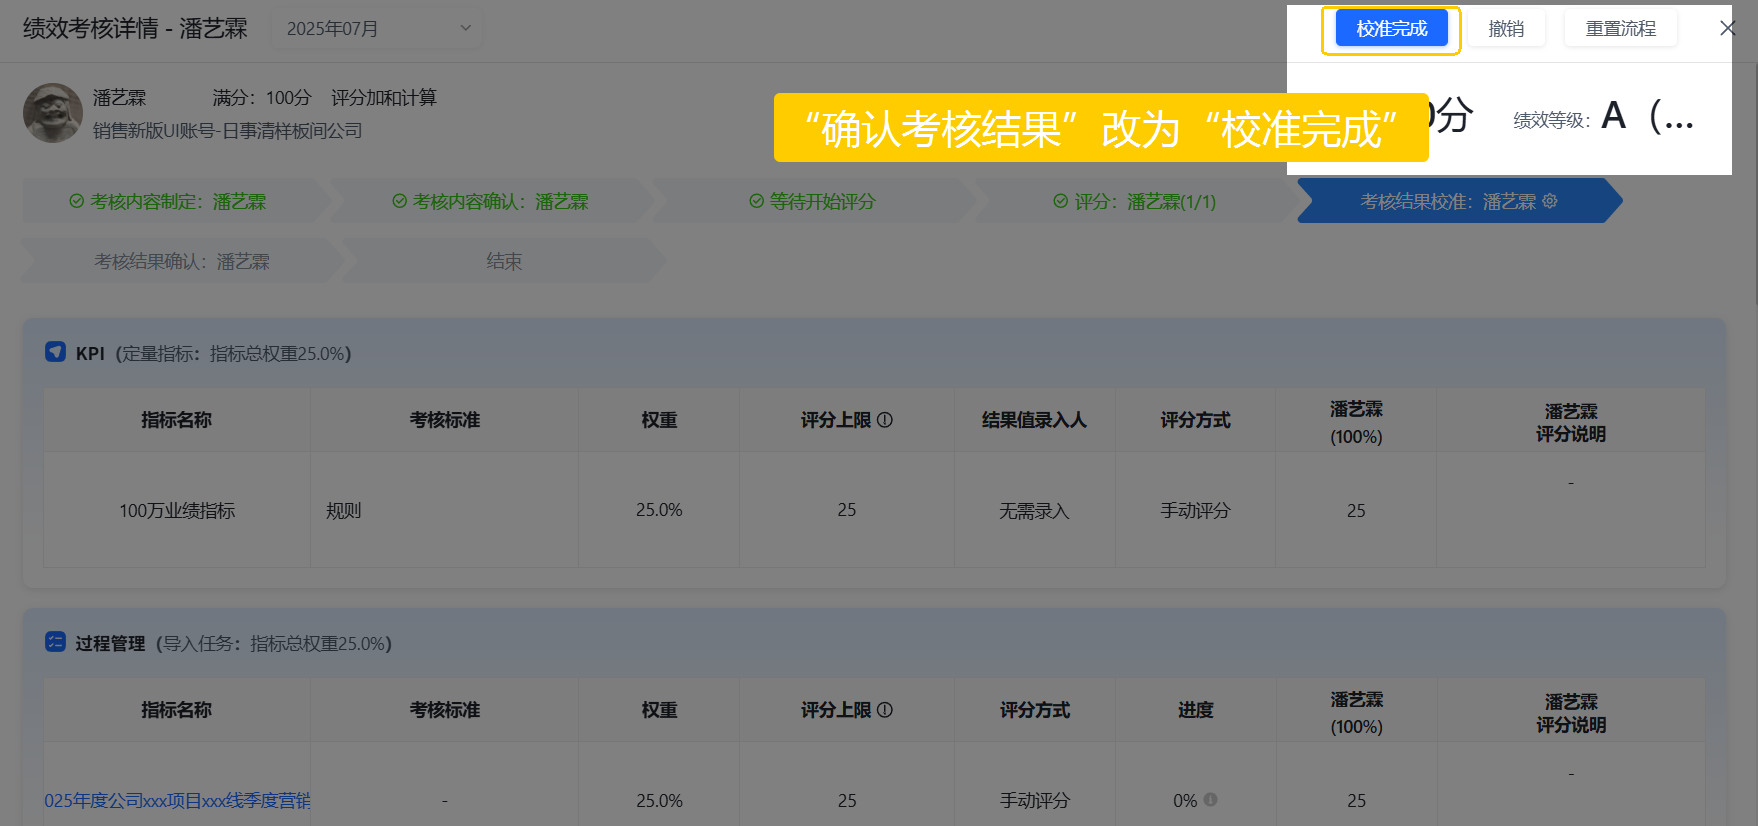Click 手动评分 in the KPI row

[1195, 511]
